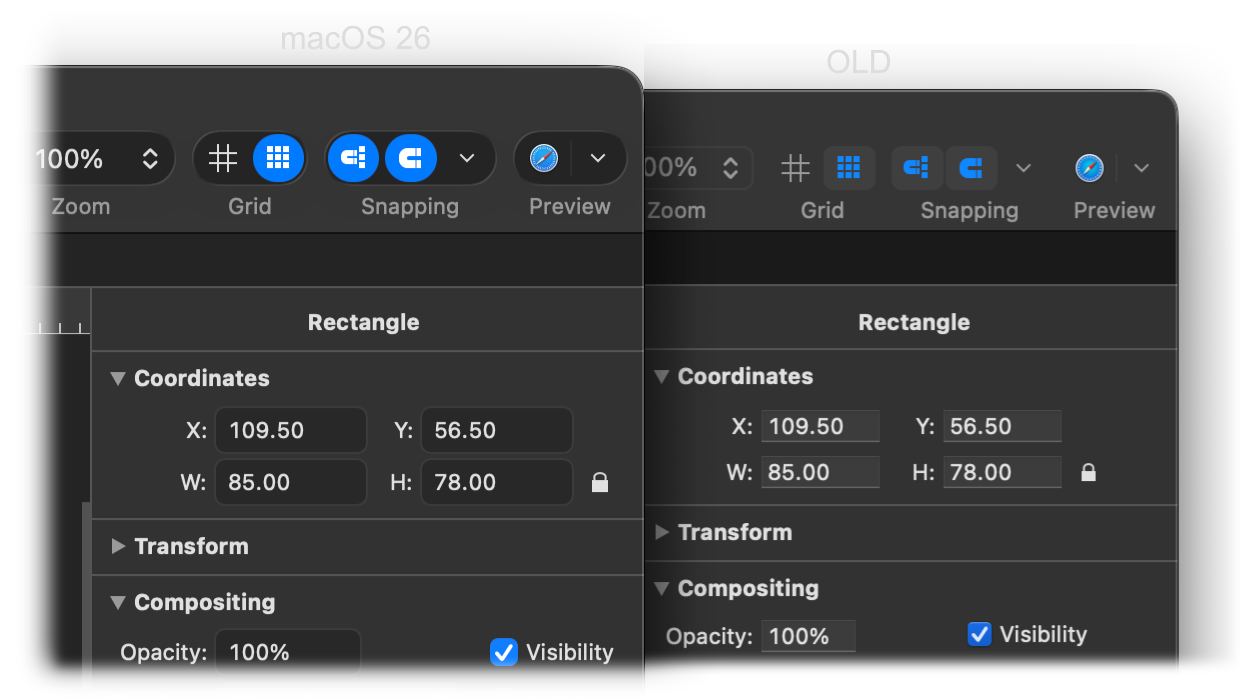Select the filled grid icon in macOS 26 toolbar
1240x700 pixels.
point(278,157)
